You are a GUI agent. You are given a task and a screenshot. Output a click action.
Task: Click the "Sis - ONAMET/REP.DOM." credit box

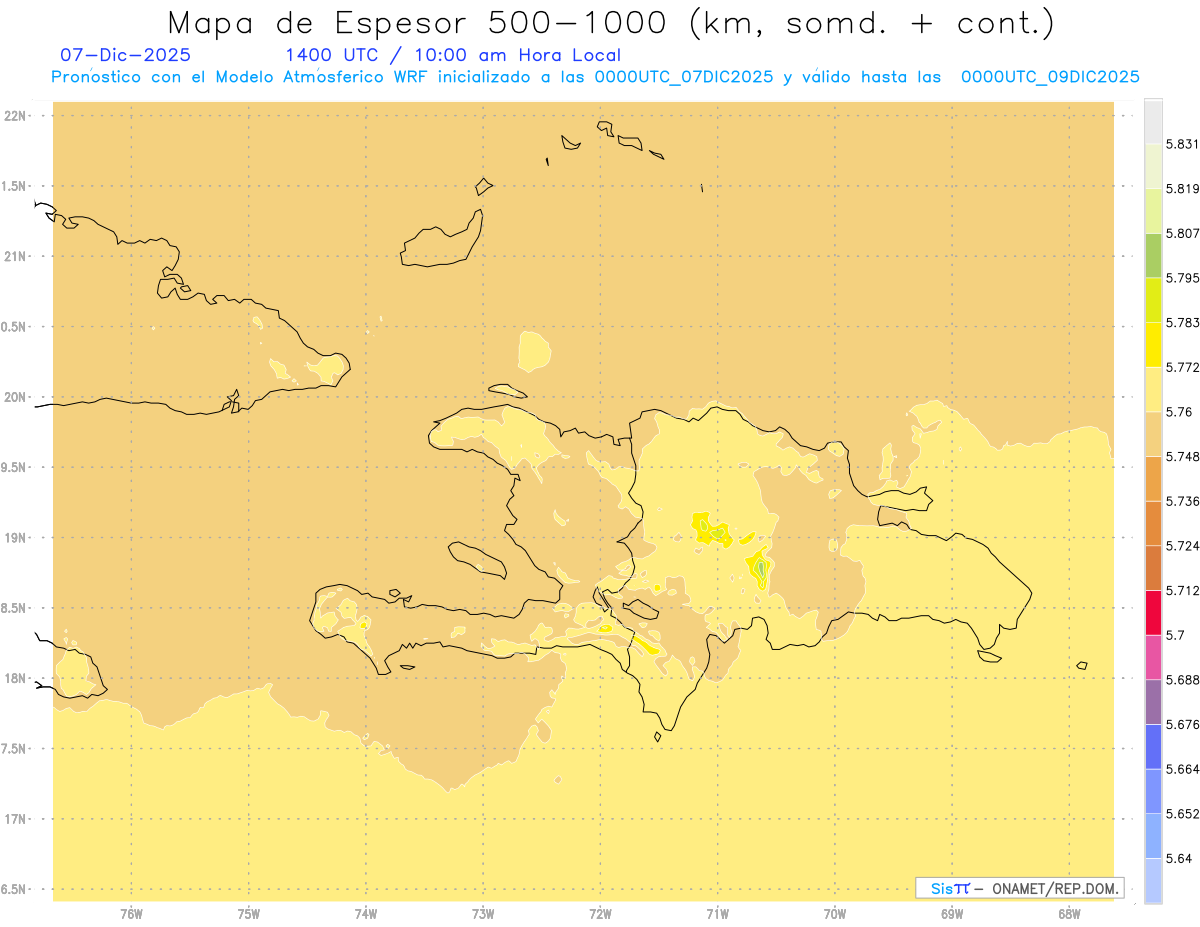click(x=1020, y=888)
